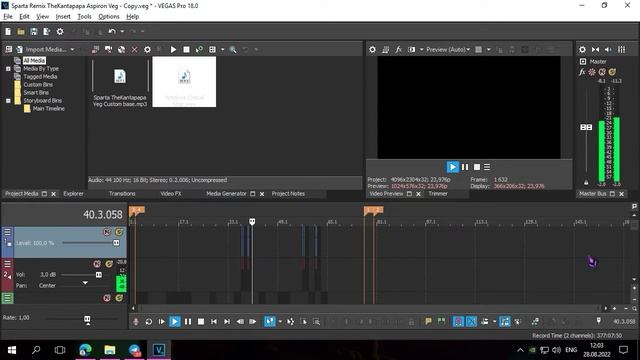The width and height of the screenshot is (640, 360).
Task: Click the Render As icon
Action: (x=47, y=31)
